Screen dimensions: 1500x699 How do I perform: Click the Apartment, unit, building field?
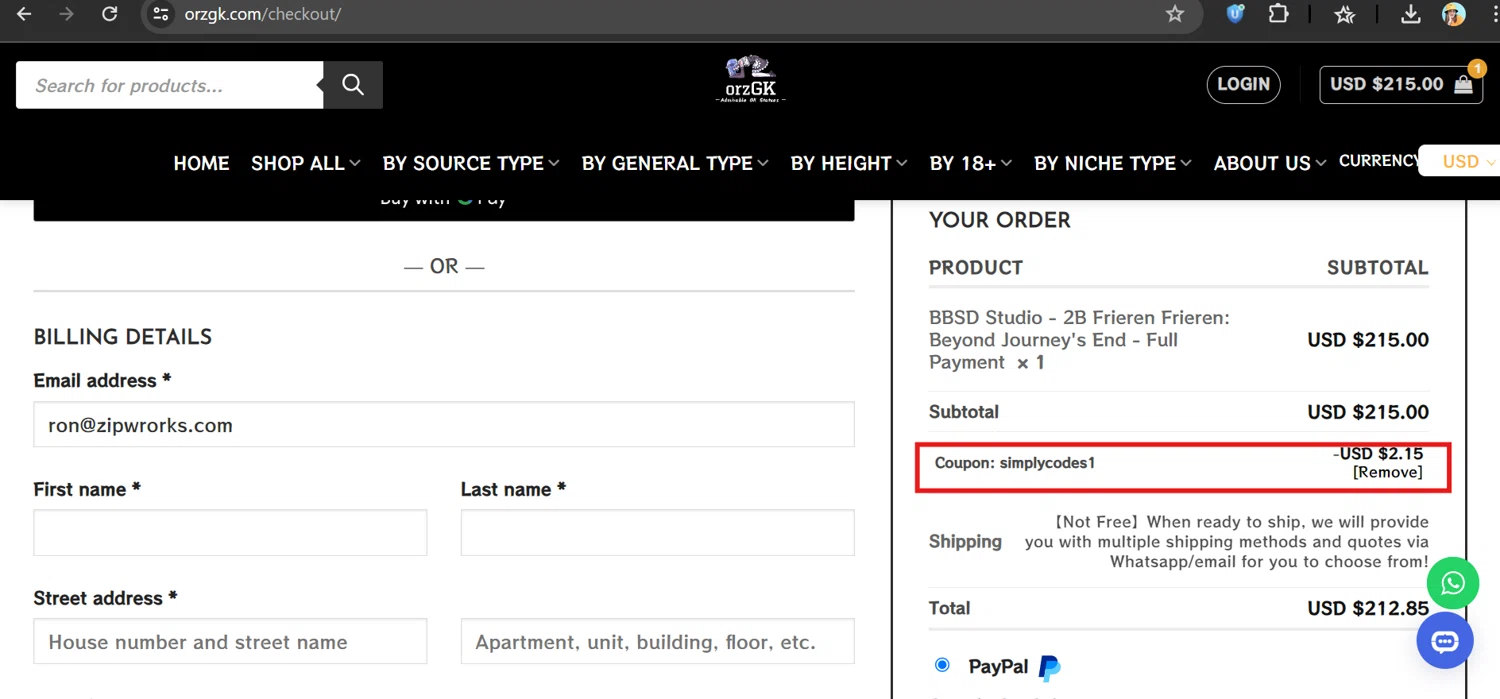657,641
